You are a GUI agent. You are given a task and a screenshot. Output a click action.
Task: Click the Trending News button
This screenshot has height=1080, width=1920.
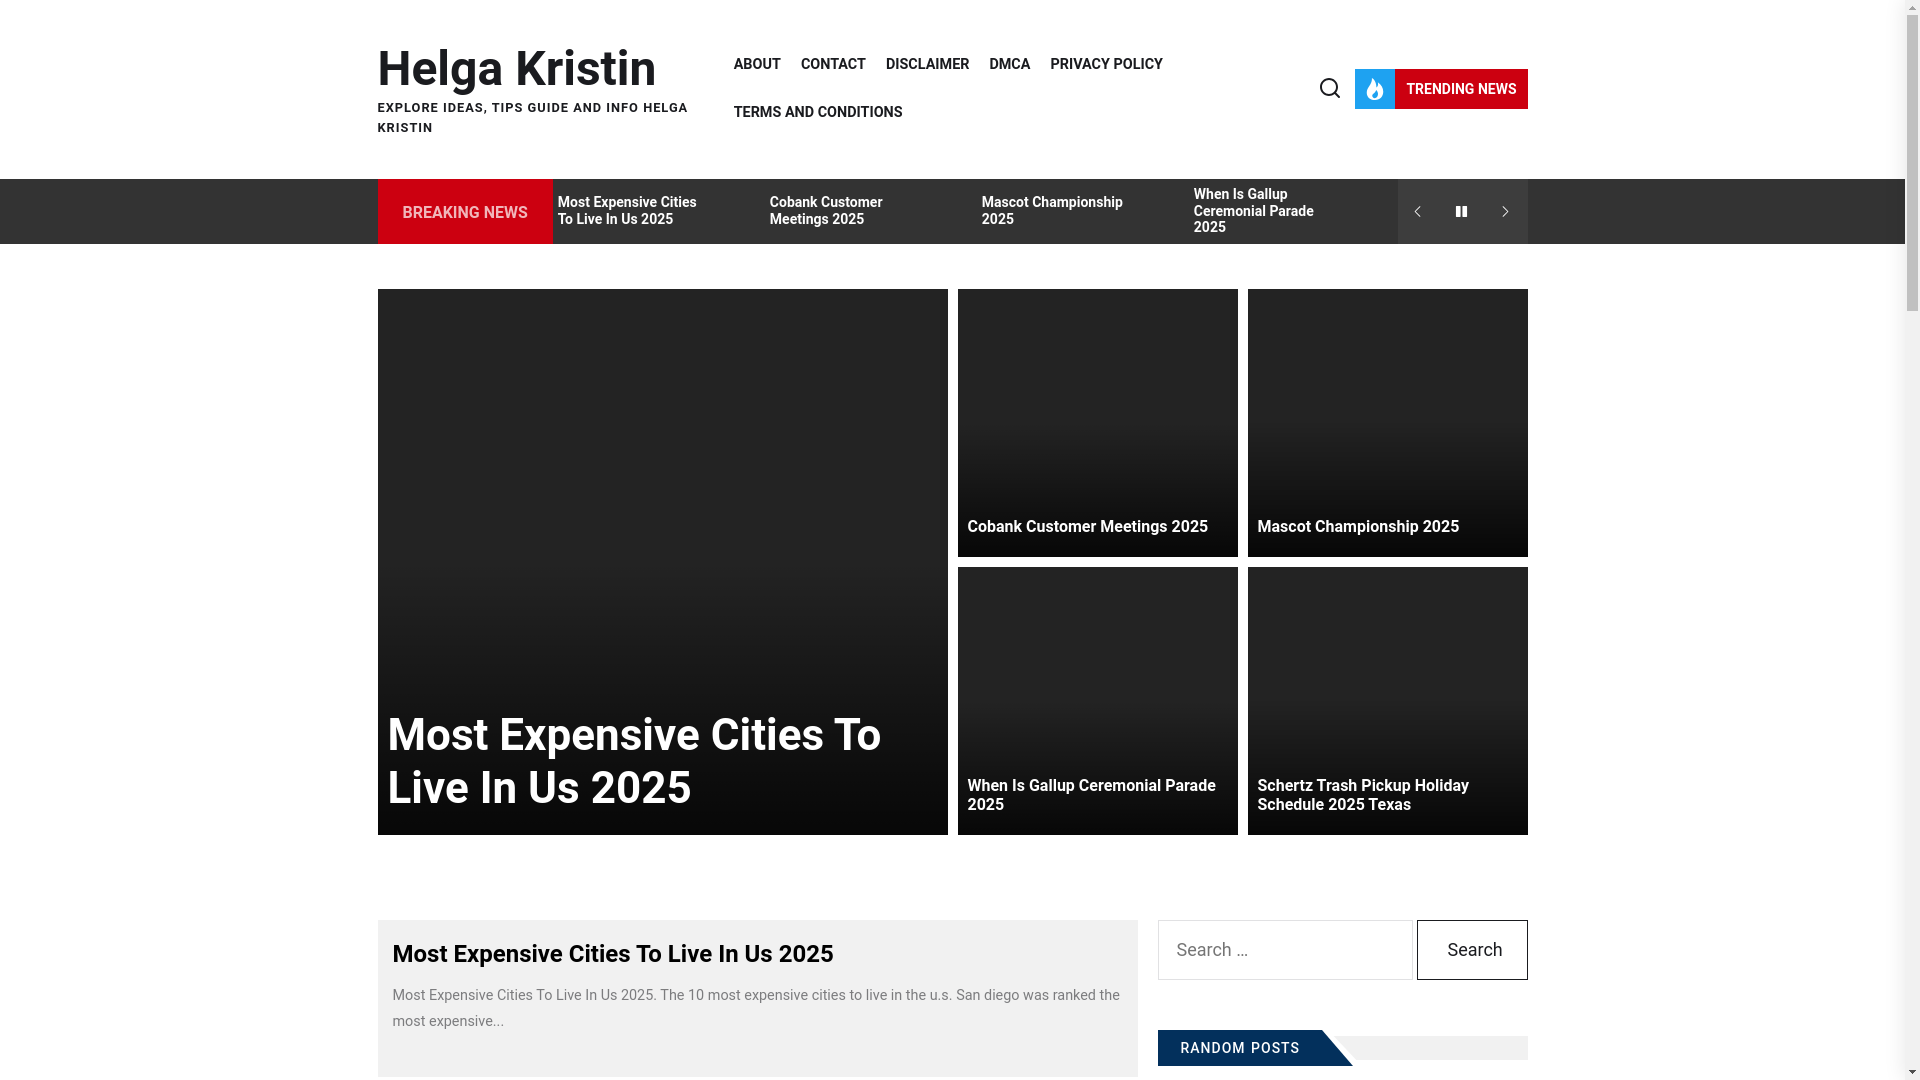(1460, 89)
